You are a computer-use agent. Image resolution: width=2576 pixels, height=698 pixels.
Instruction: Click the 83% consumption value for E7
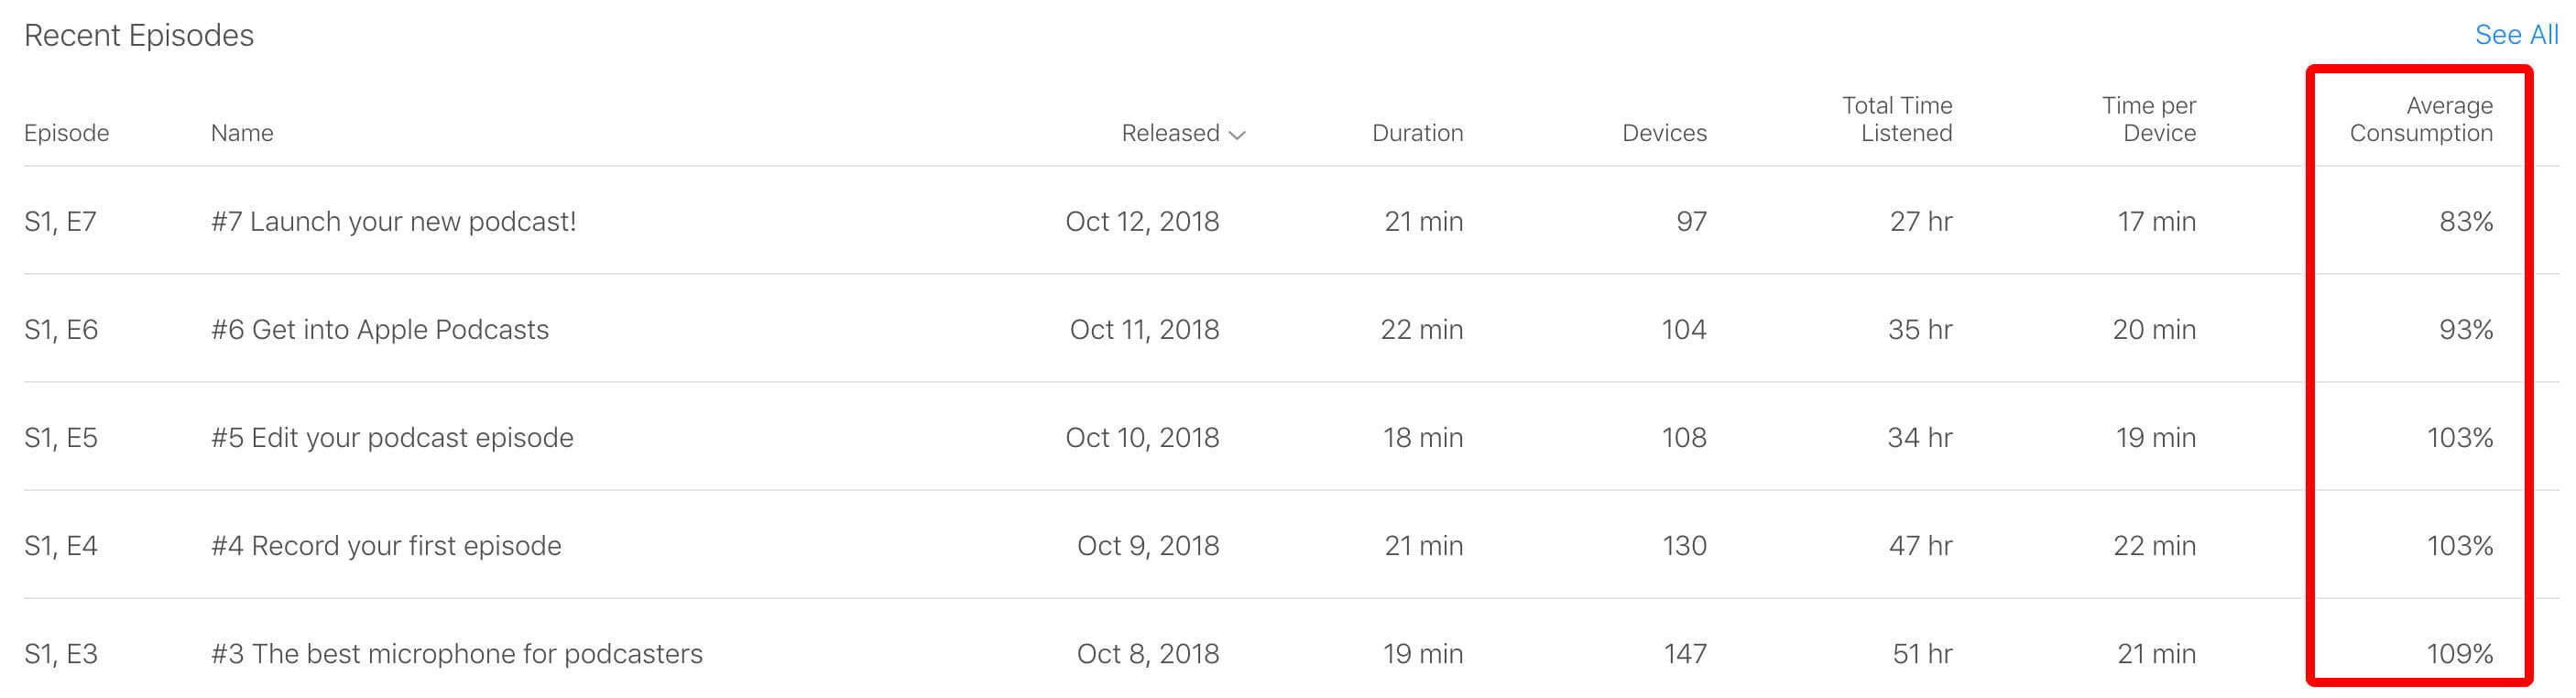point(2467,221)
